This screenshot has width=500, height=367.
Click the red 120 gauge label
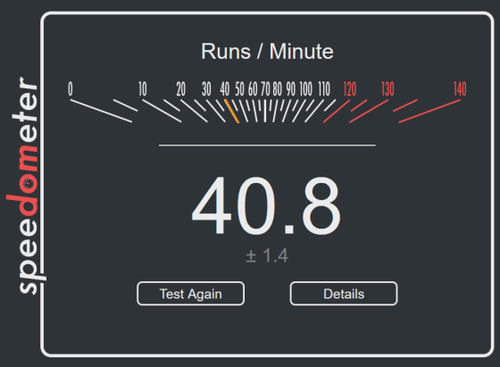pyautogui.click(x=350, y=89)
